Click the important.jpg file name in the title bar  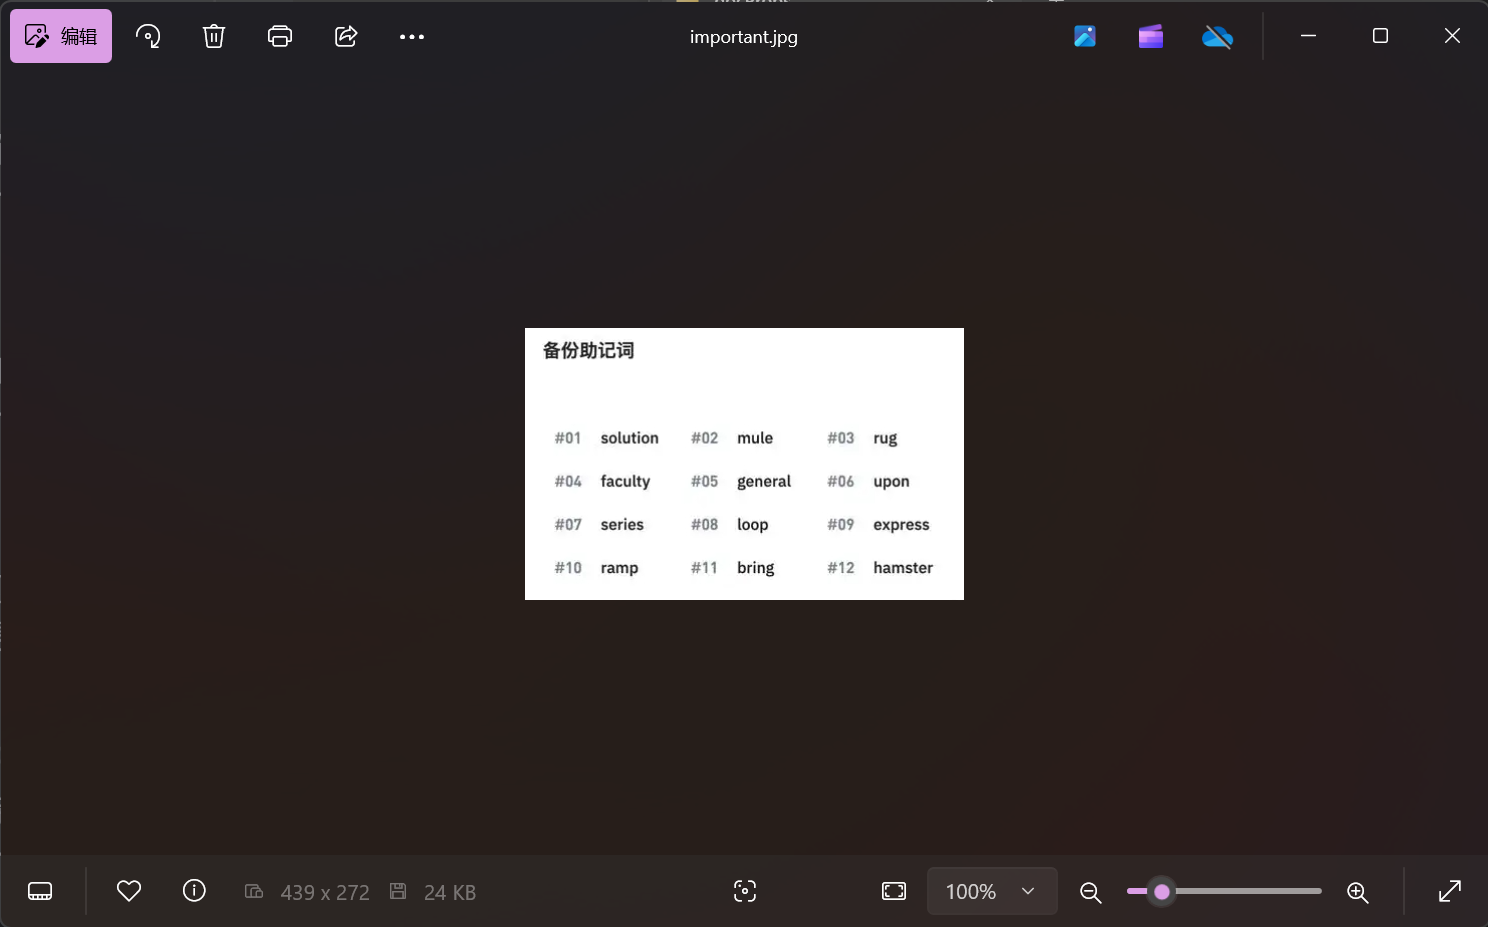tap(743, 37)
